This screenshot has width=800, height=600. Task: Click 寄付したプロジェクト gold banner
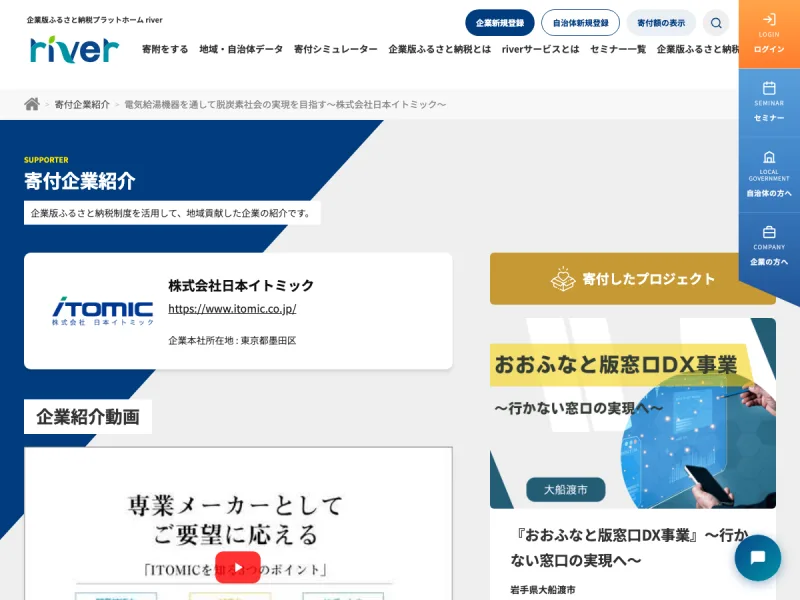pyautogui.click(x=633, y=279)
